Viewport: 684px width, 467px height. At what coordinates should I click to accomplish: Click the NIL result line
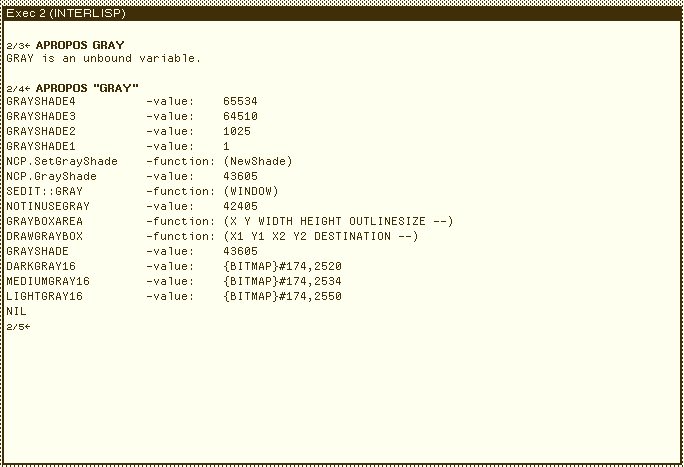pos(16,311)
